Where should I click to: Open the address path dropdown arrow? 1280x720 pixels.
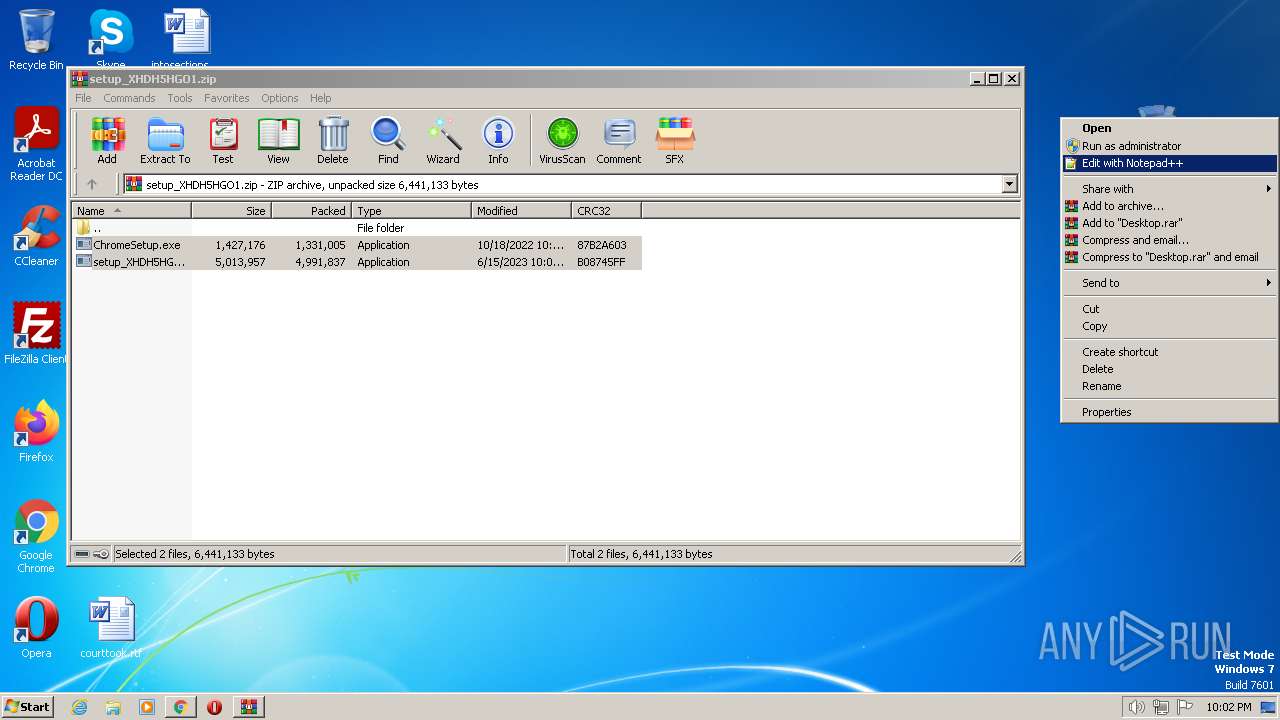point(1009,184)
